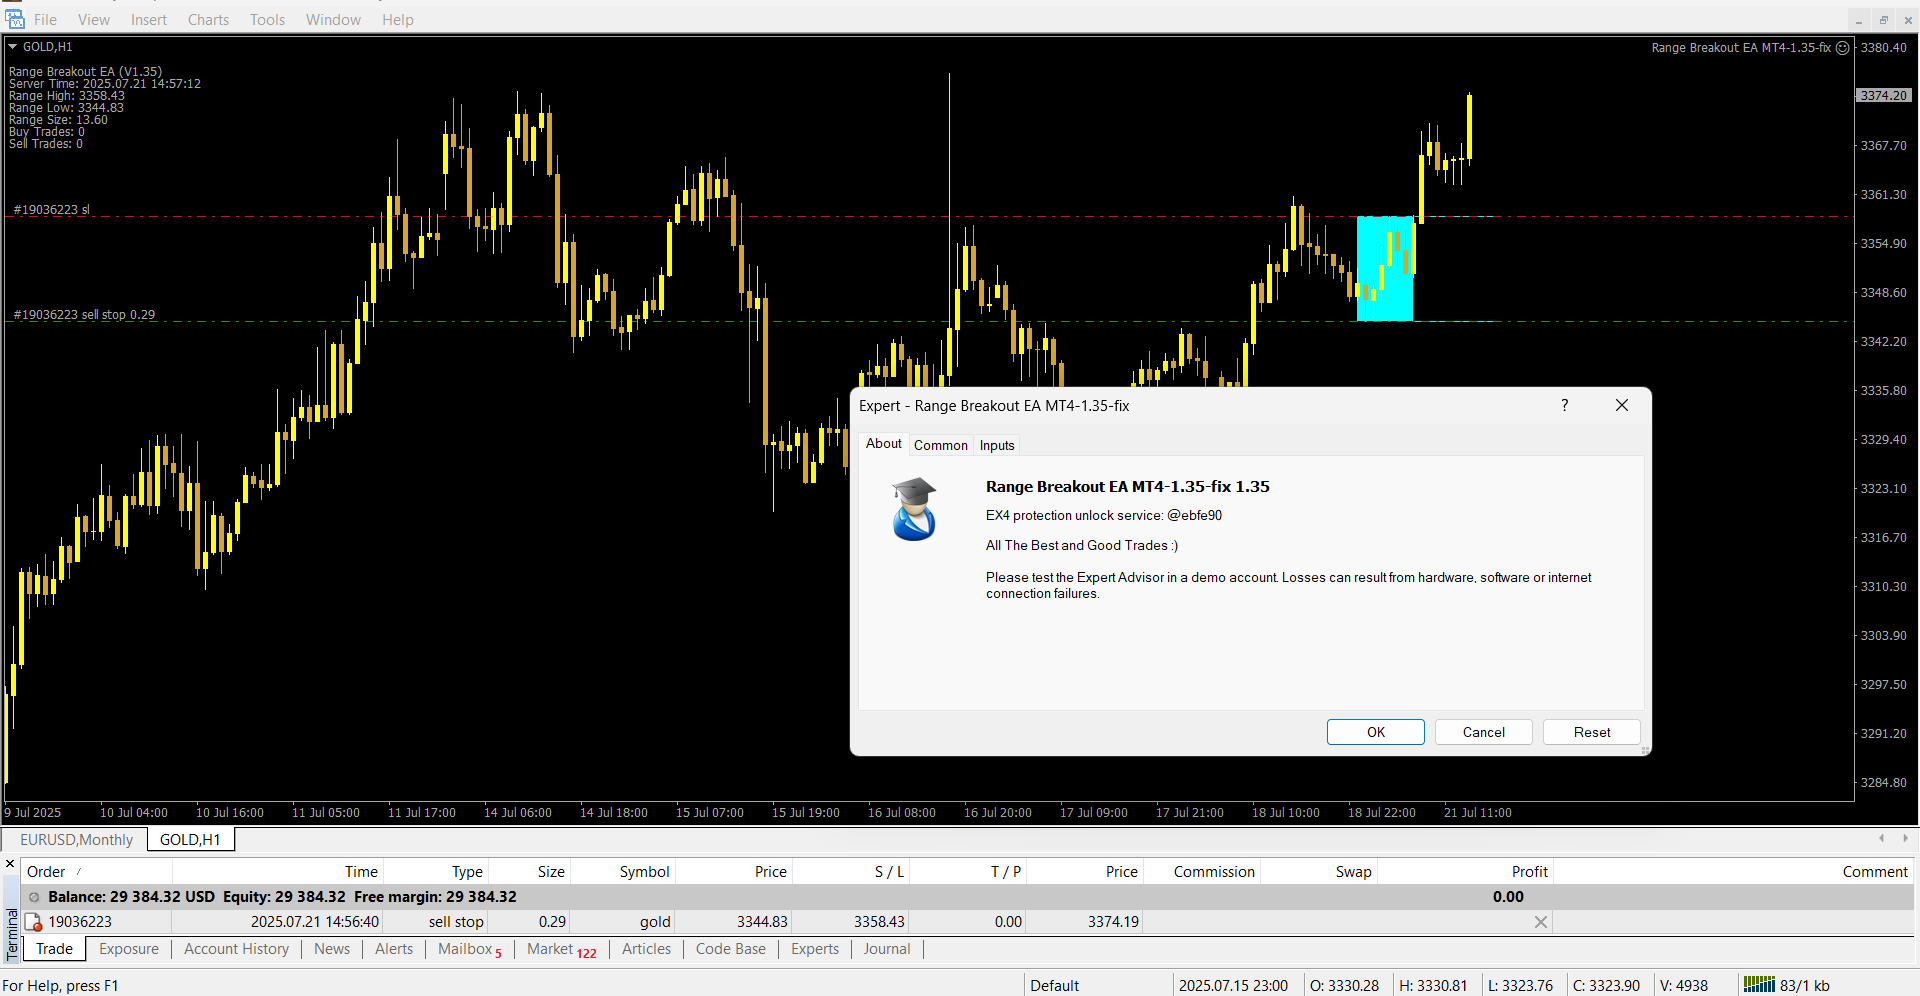
Task: Open the Charts menu
Action: (208, 20)
